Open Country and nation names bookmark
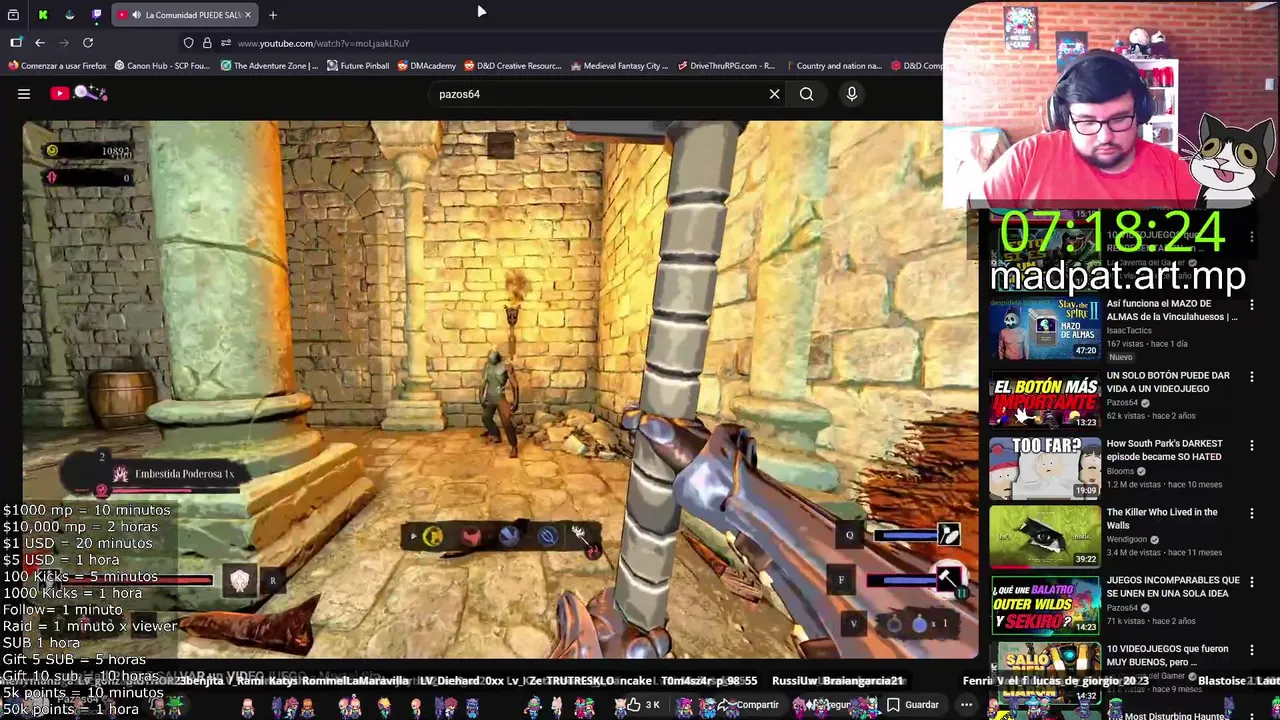The height and width of the screenshot is (720, 1280). 833,66
